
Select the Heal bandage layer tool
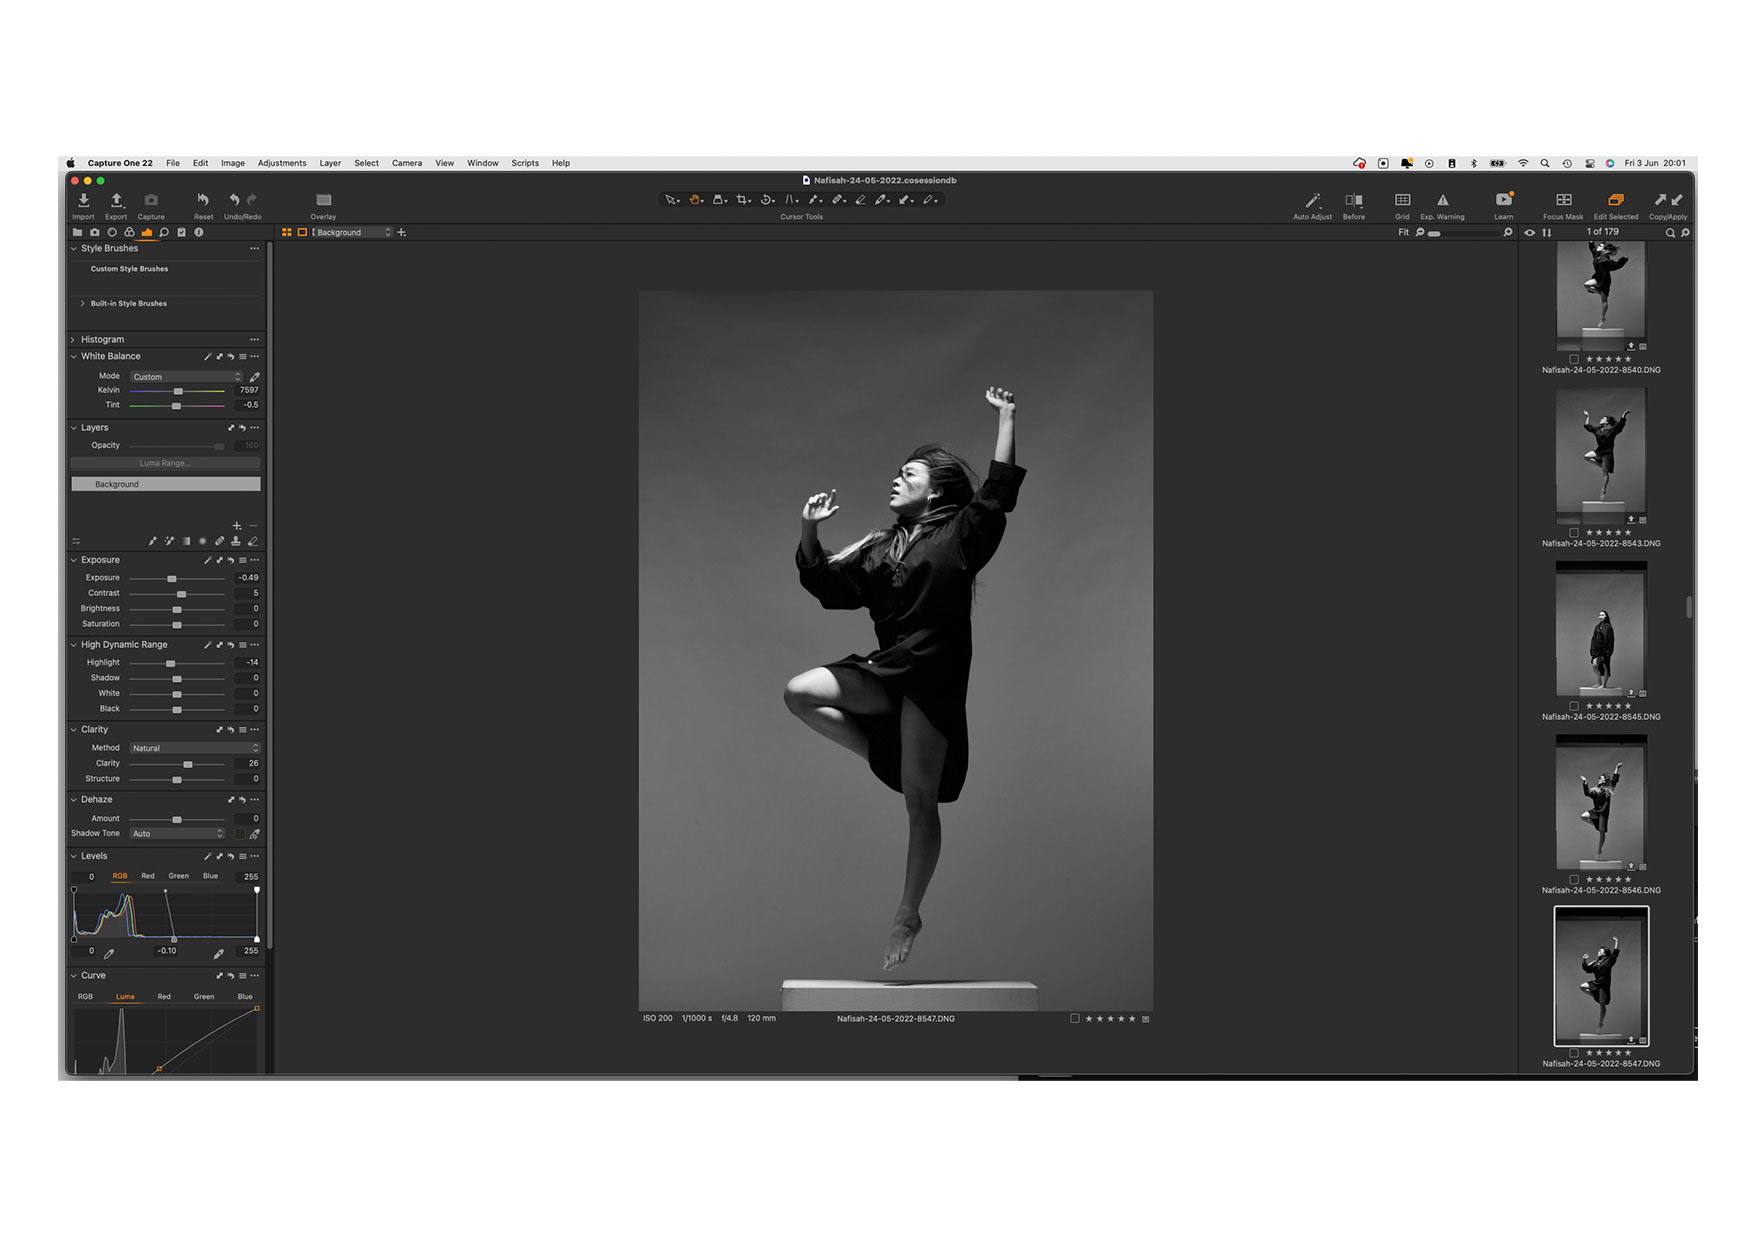[219, 541]
